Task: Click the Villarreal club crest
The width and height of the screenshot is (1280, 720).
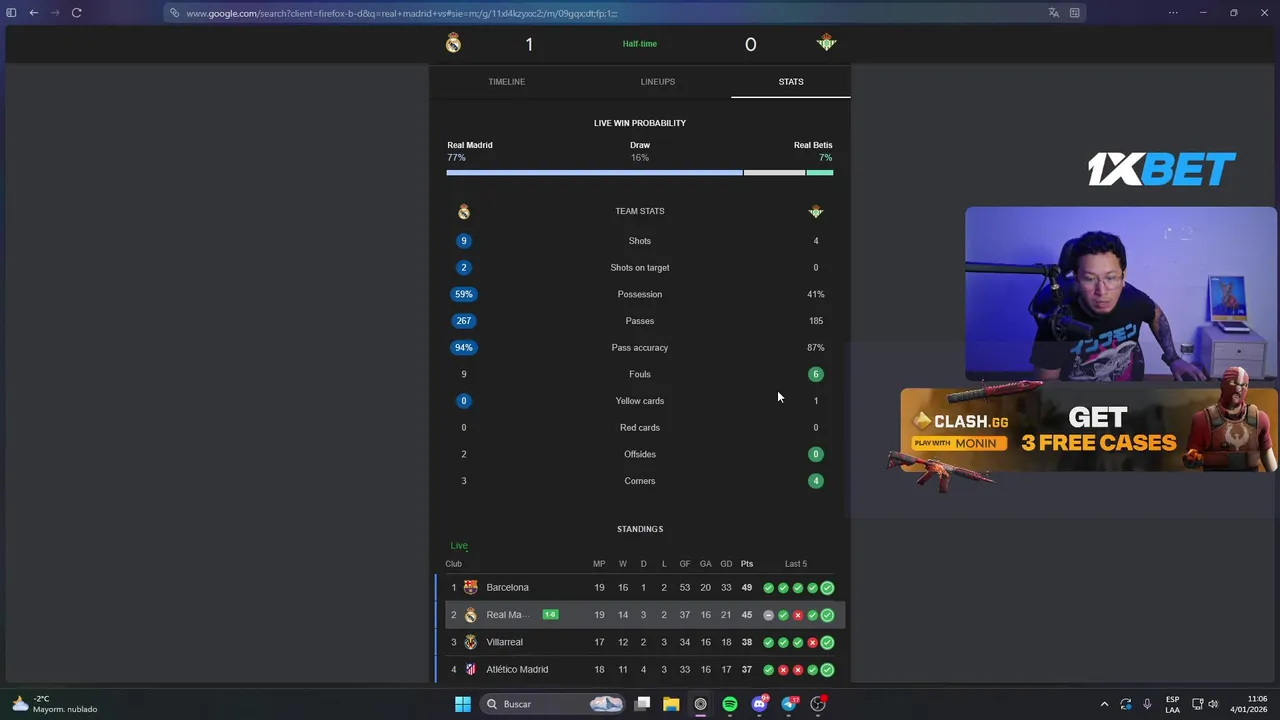Action: 470,642
